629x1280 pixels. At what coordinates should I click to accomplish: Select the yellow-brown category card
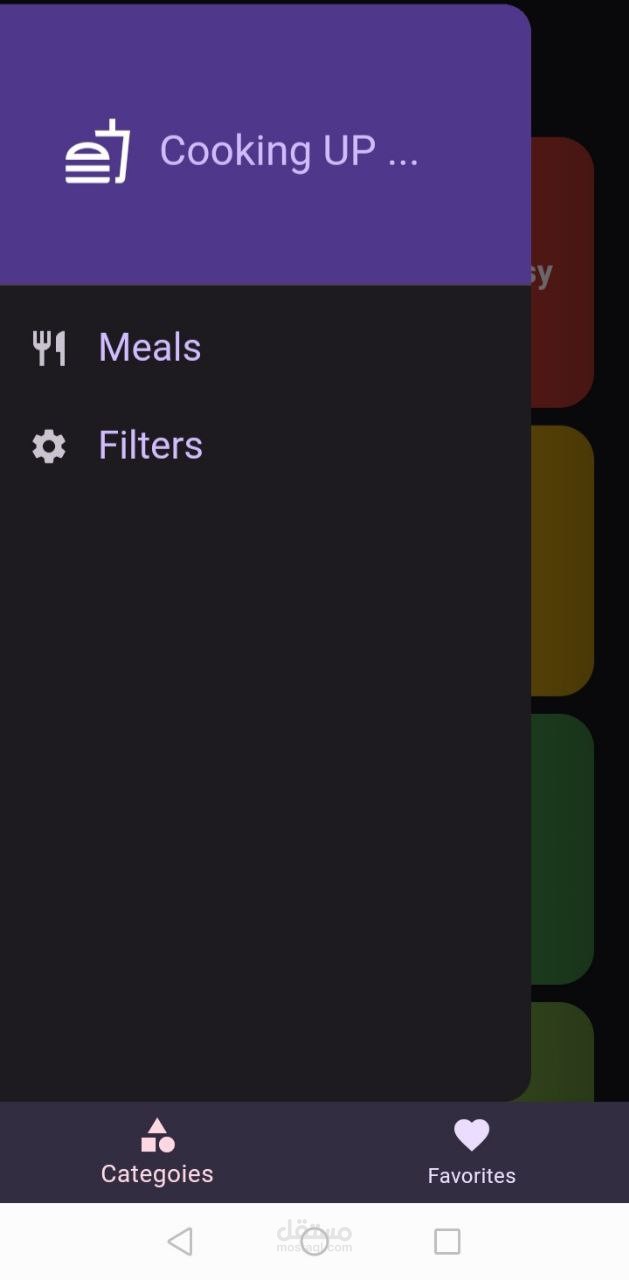[562, 560]
